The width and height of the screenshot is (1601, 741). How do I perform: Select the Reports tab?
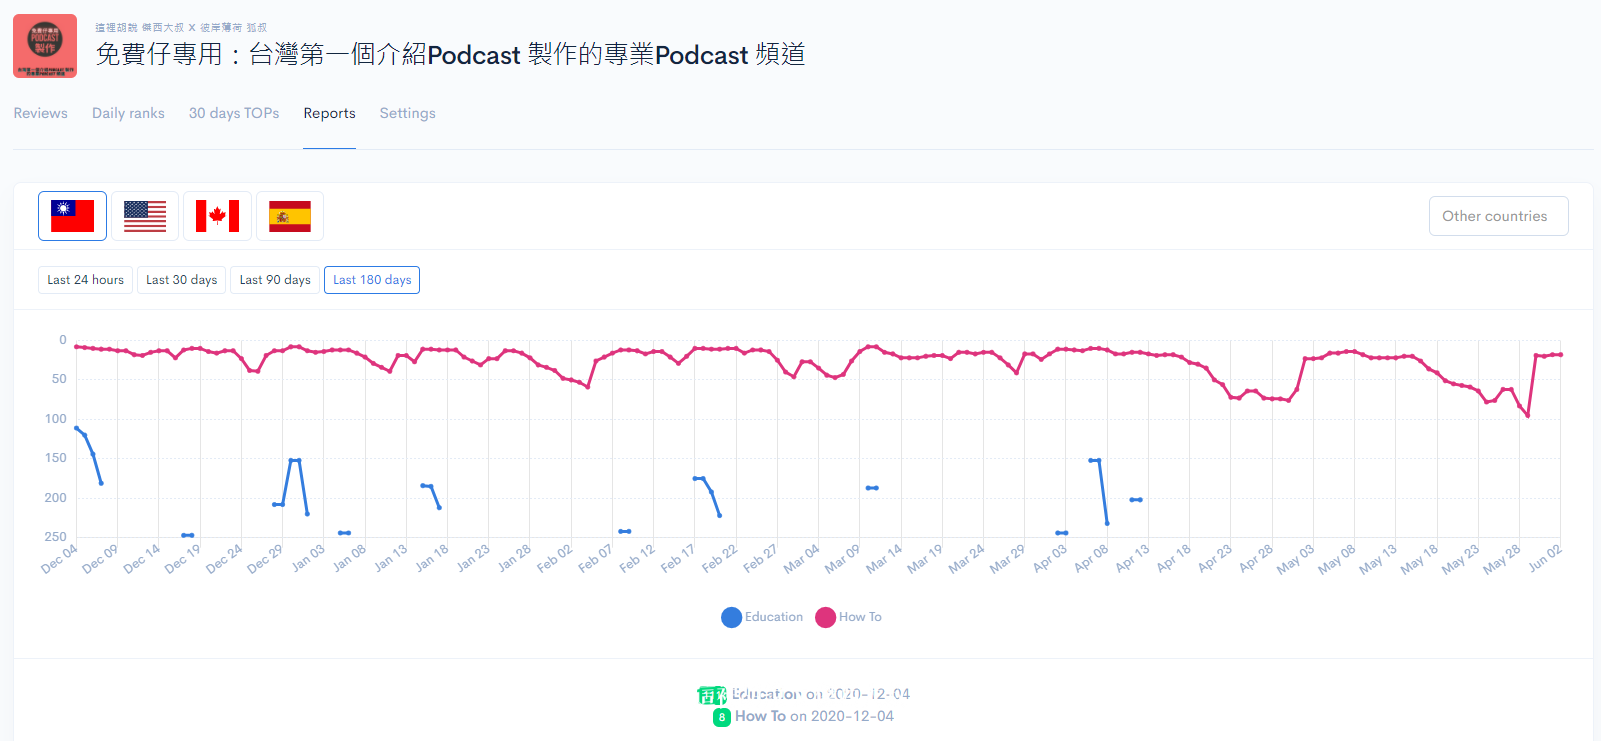pyautogui.click(x=330, y=113)
